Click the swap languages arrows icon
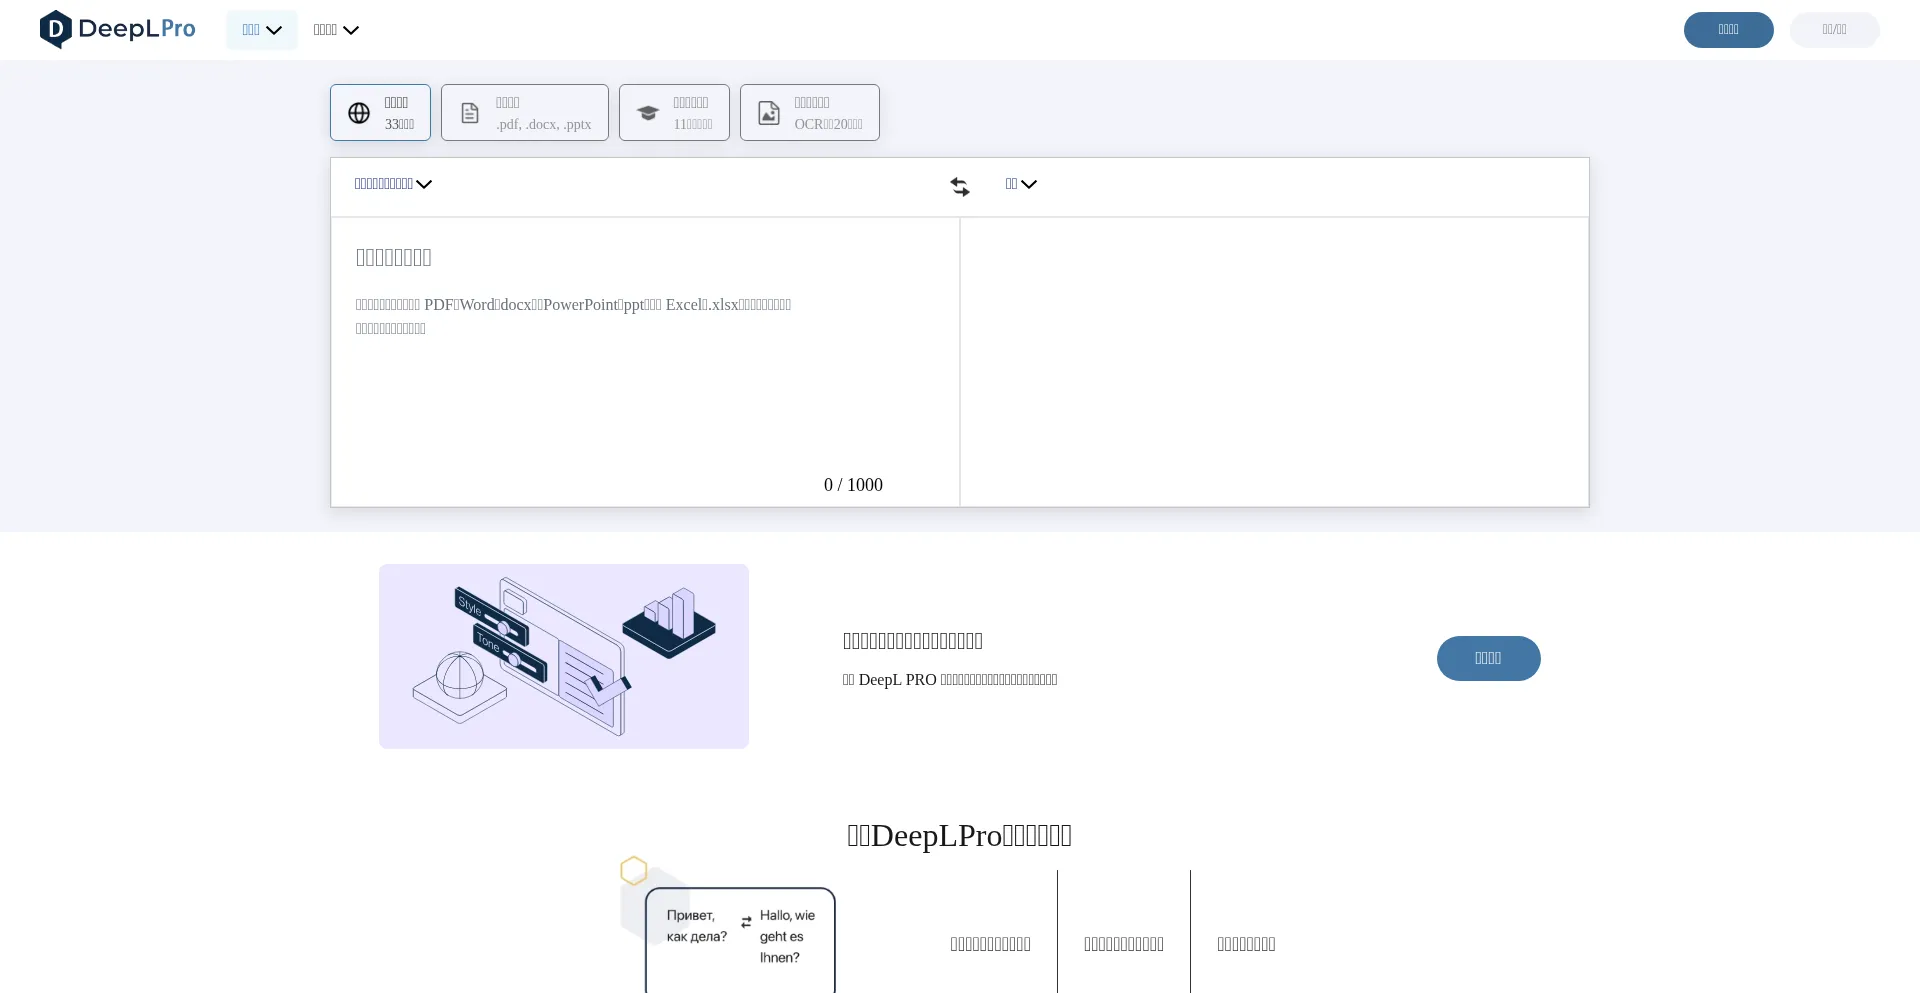 960,187
